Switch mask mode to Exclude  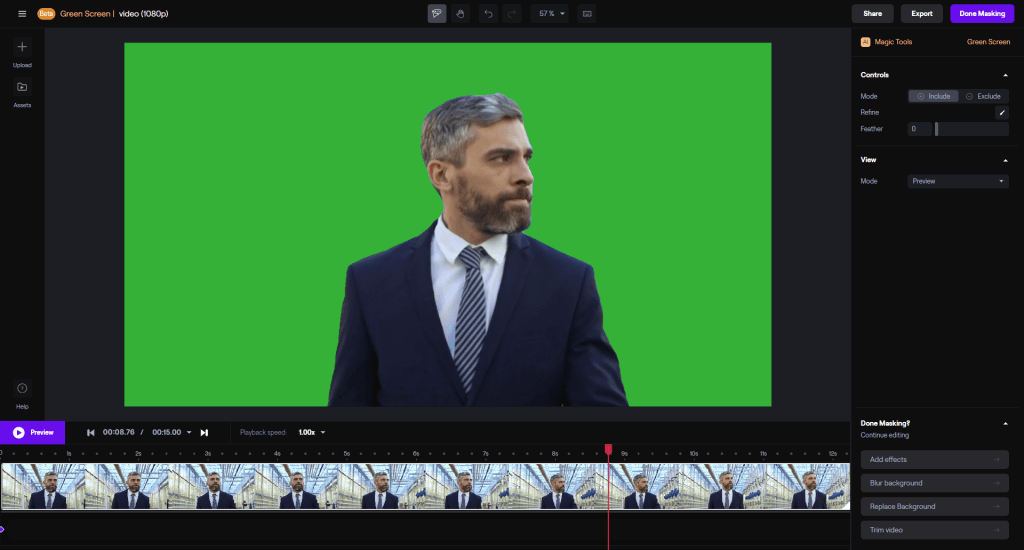[x=983, y=96]
